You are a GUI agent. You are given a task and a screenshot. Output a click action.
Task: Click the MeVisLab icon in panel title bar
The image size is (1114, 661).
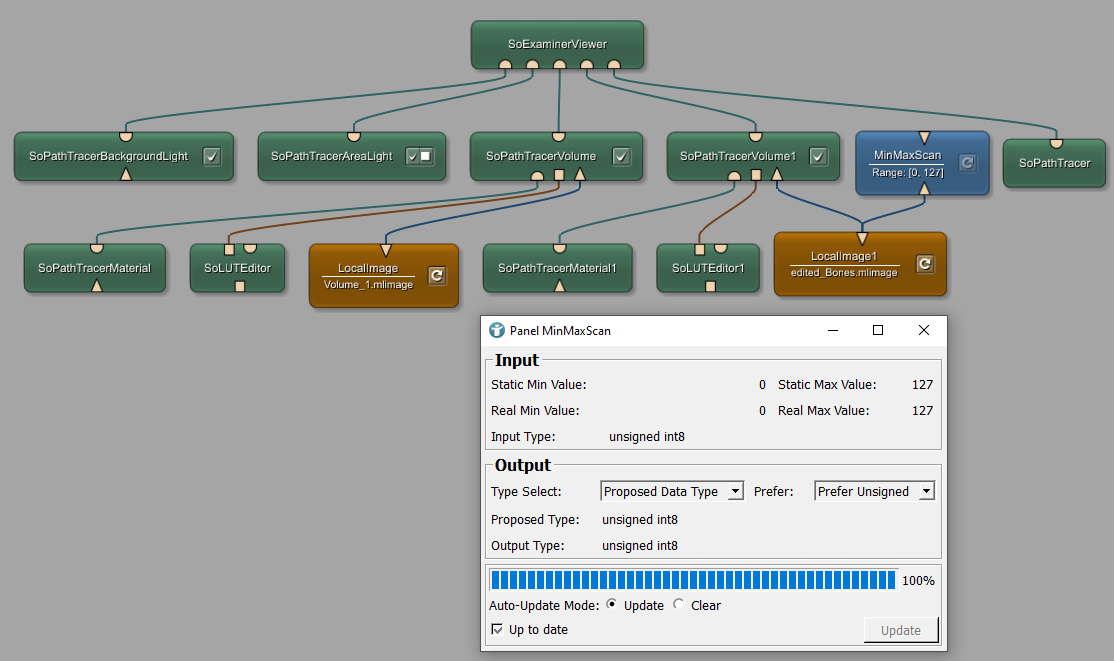(497, 331)
